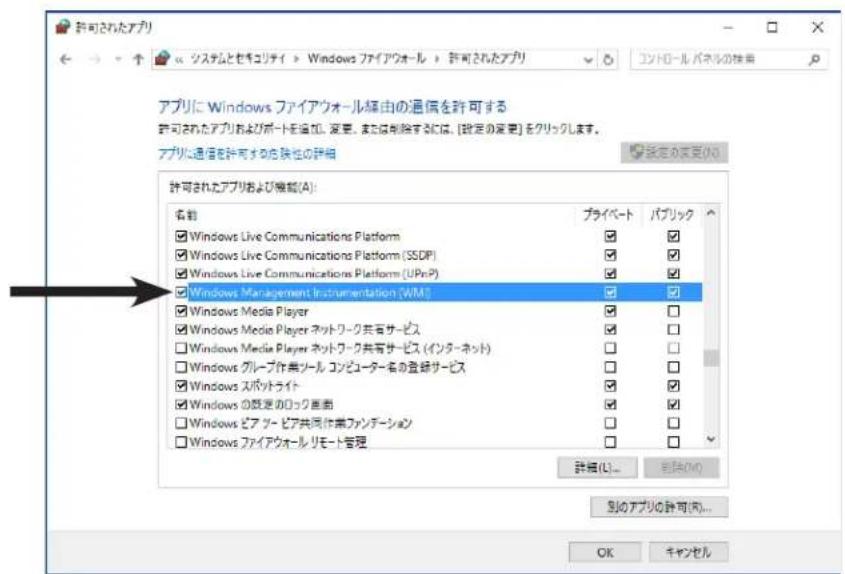The width and height of the screenshot is (845, 574).
Task: Minimize the 許可されたアプリ window
Action: tap(728, 27)
